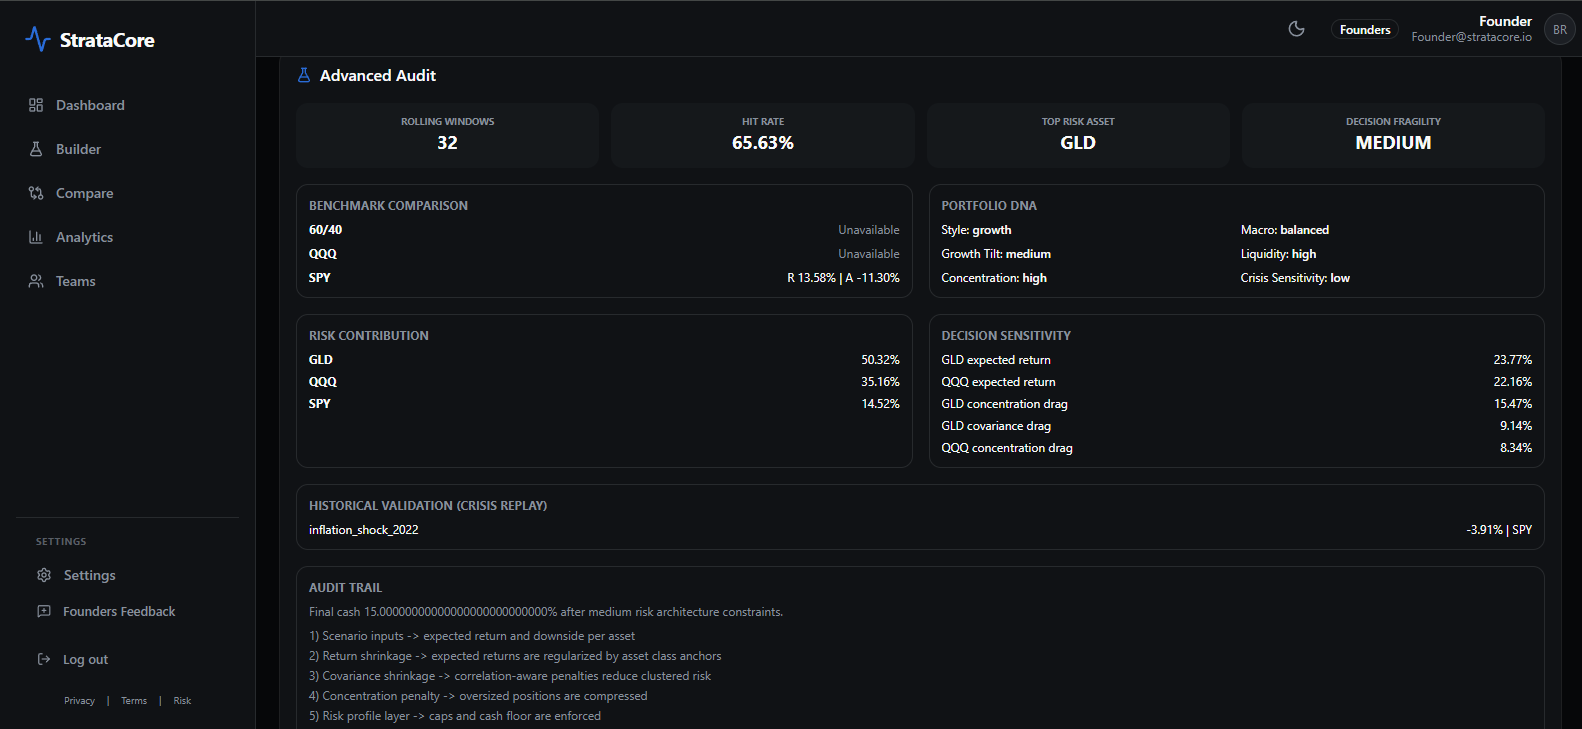Viewport: 1582px width, 729px height.
Task: Click the Final cash audit trail line
Action: pos(546,612)
